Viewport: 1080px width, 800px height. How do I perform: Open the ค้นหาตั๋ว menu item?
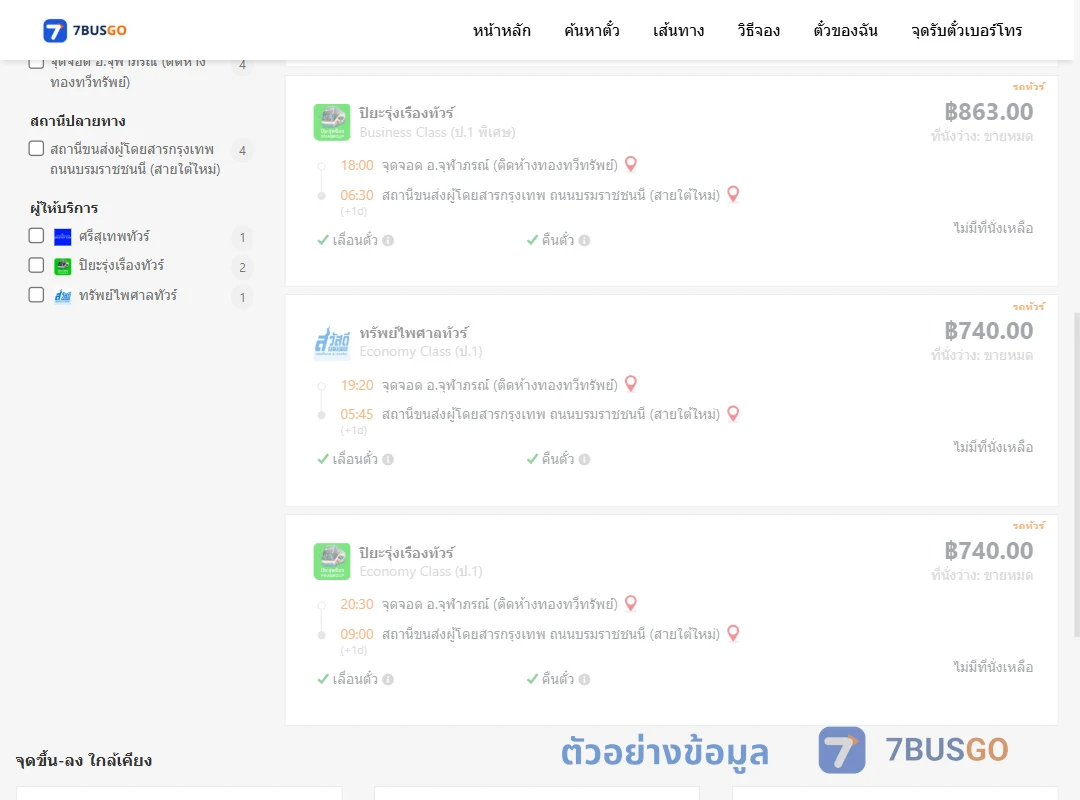pyautogui.click(x=592, y=30)
